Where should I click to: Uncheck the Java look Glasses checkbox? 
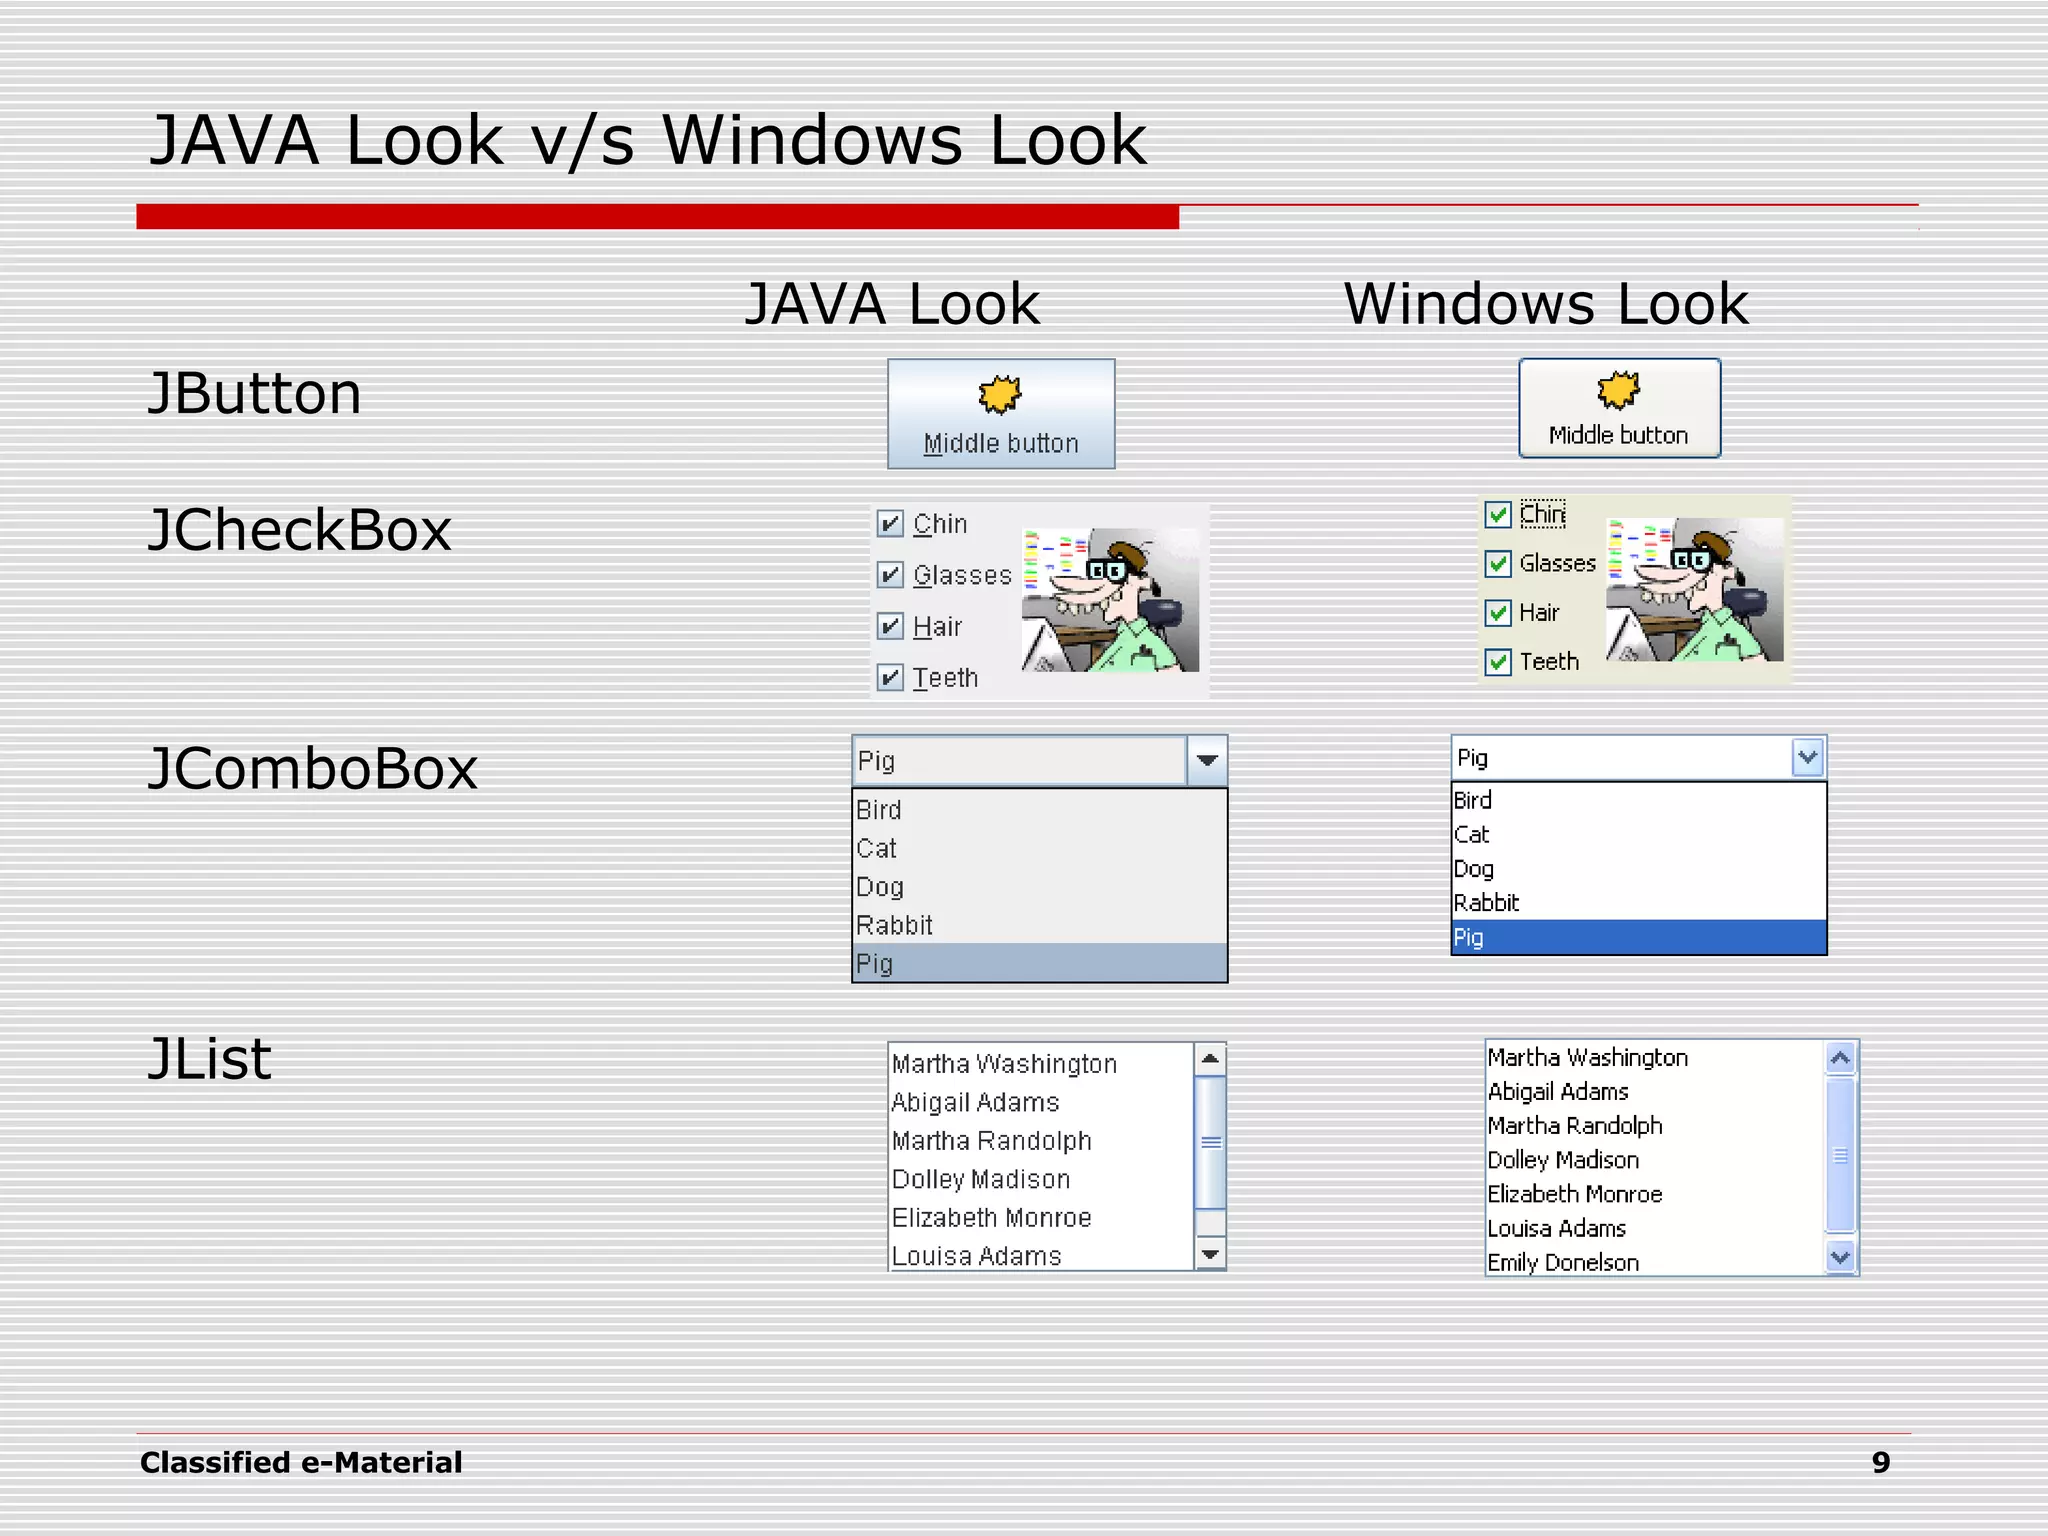890,574
